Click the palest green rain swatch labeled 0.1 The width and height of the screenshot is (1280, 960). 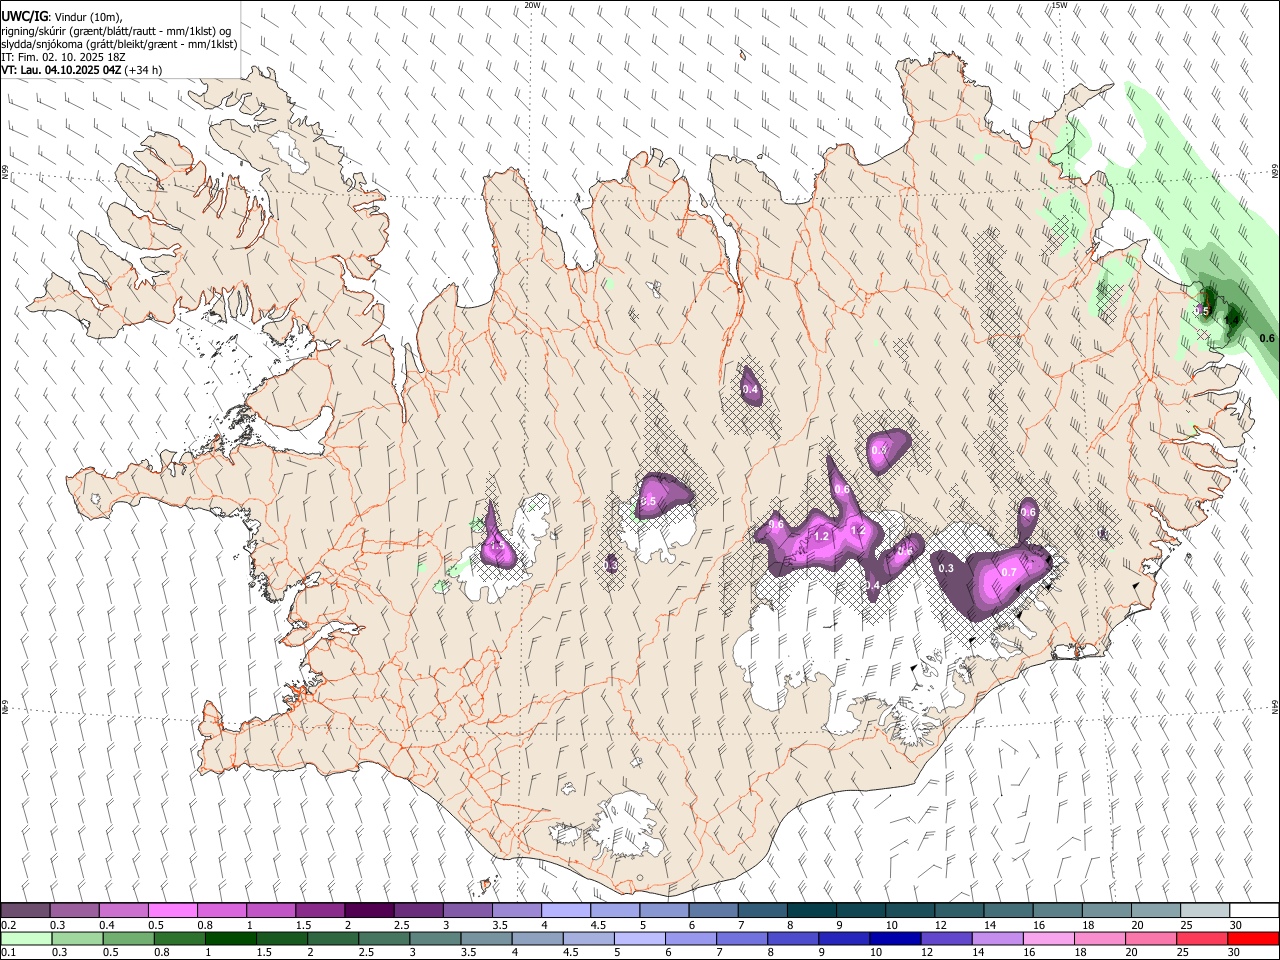[x=27, y=938]
